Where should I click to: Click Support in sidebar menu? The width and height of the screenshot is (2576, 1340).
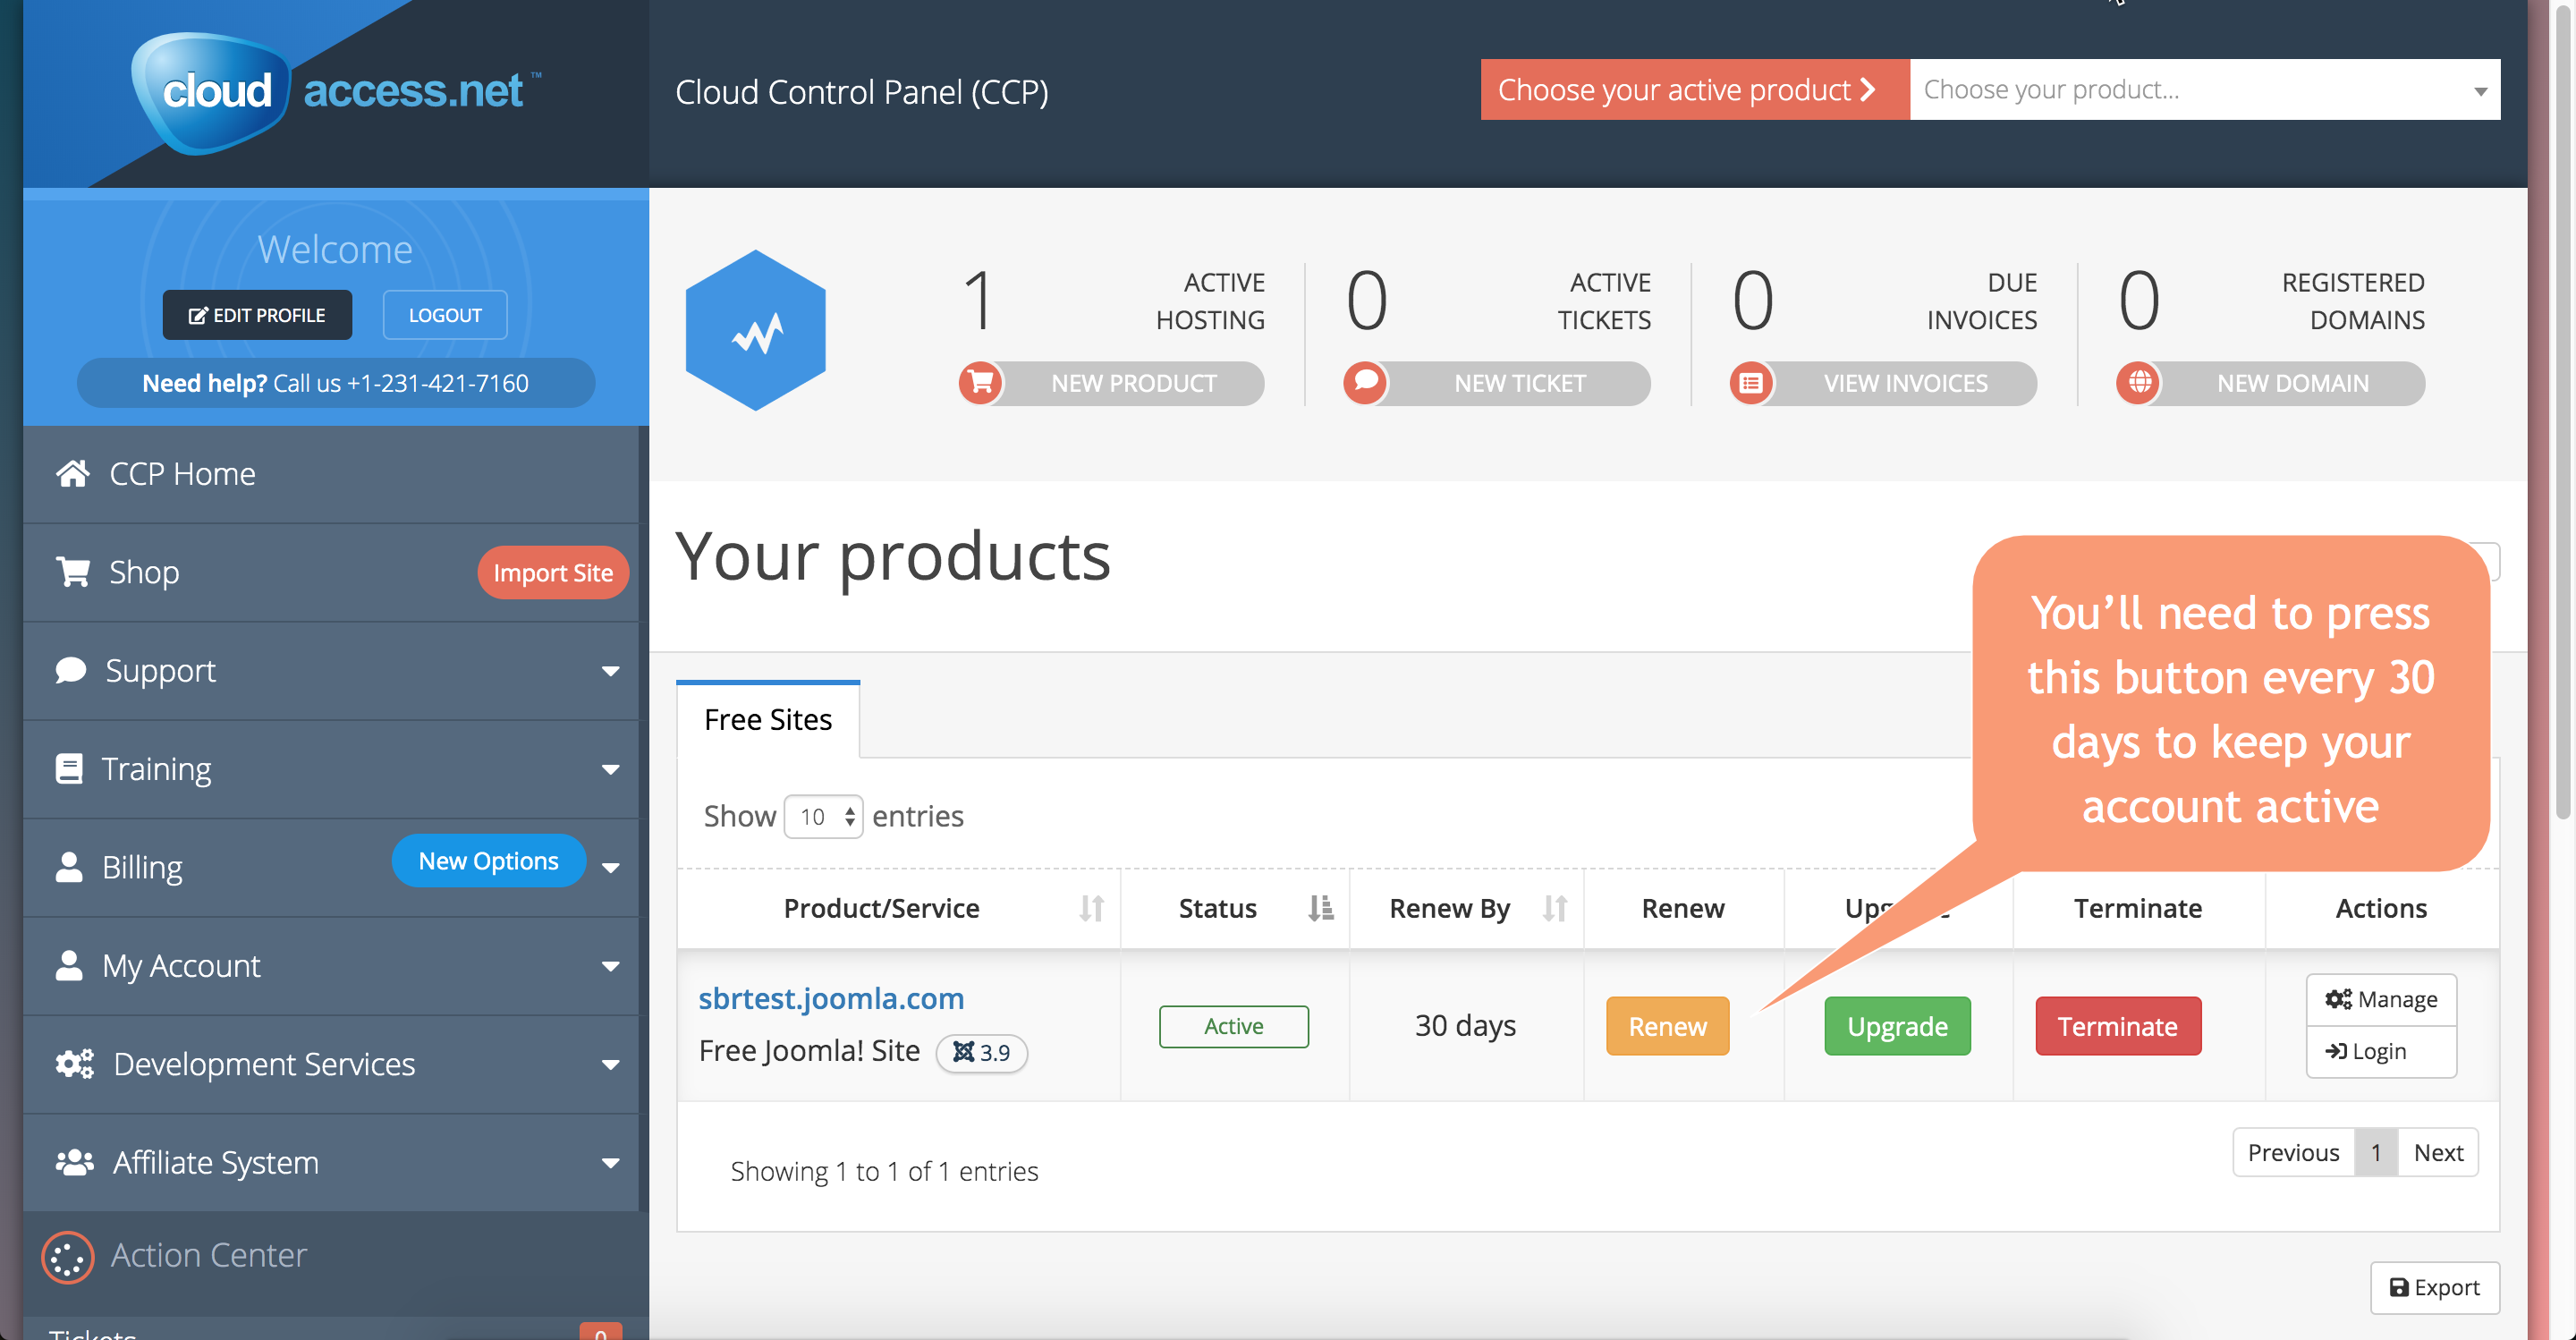coord(160,671)
